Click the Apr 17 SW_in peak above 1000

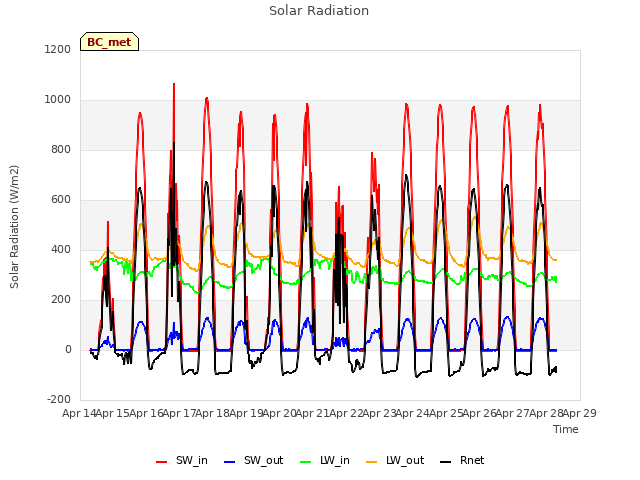[x=174, y=85]
